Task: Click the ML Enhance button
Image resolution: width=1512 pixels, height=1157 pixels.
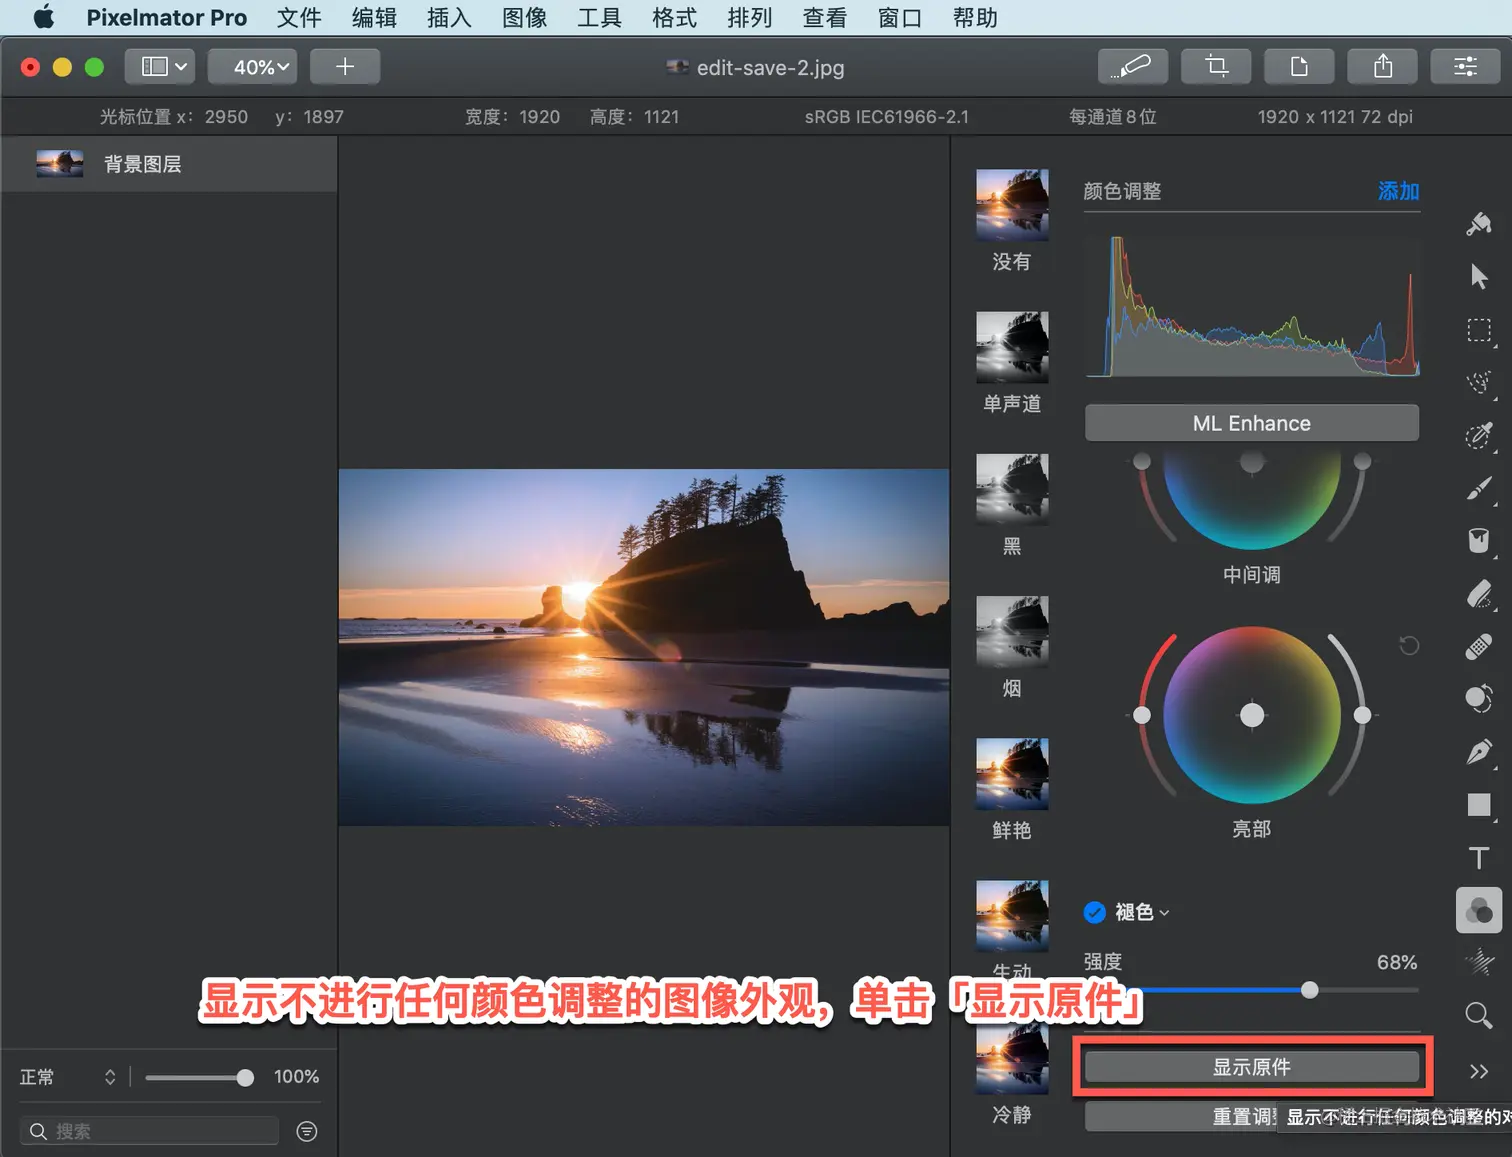Action: [1252, 423]
